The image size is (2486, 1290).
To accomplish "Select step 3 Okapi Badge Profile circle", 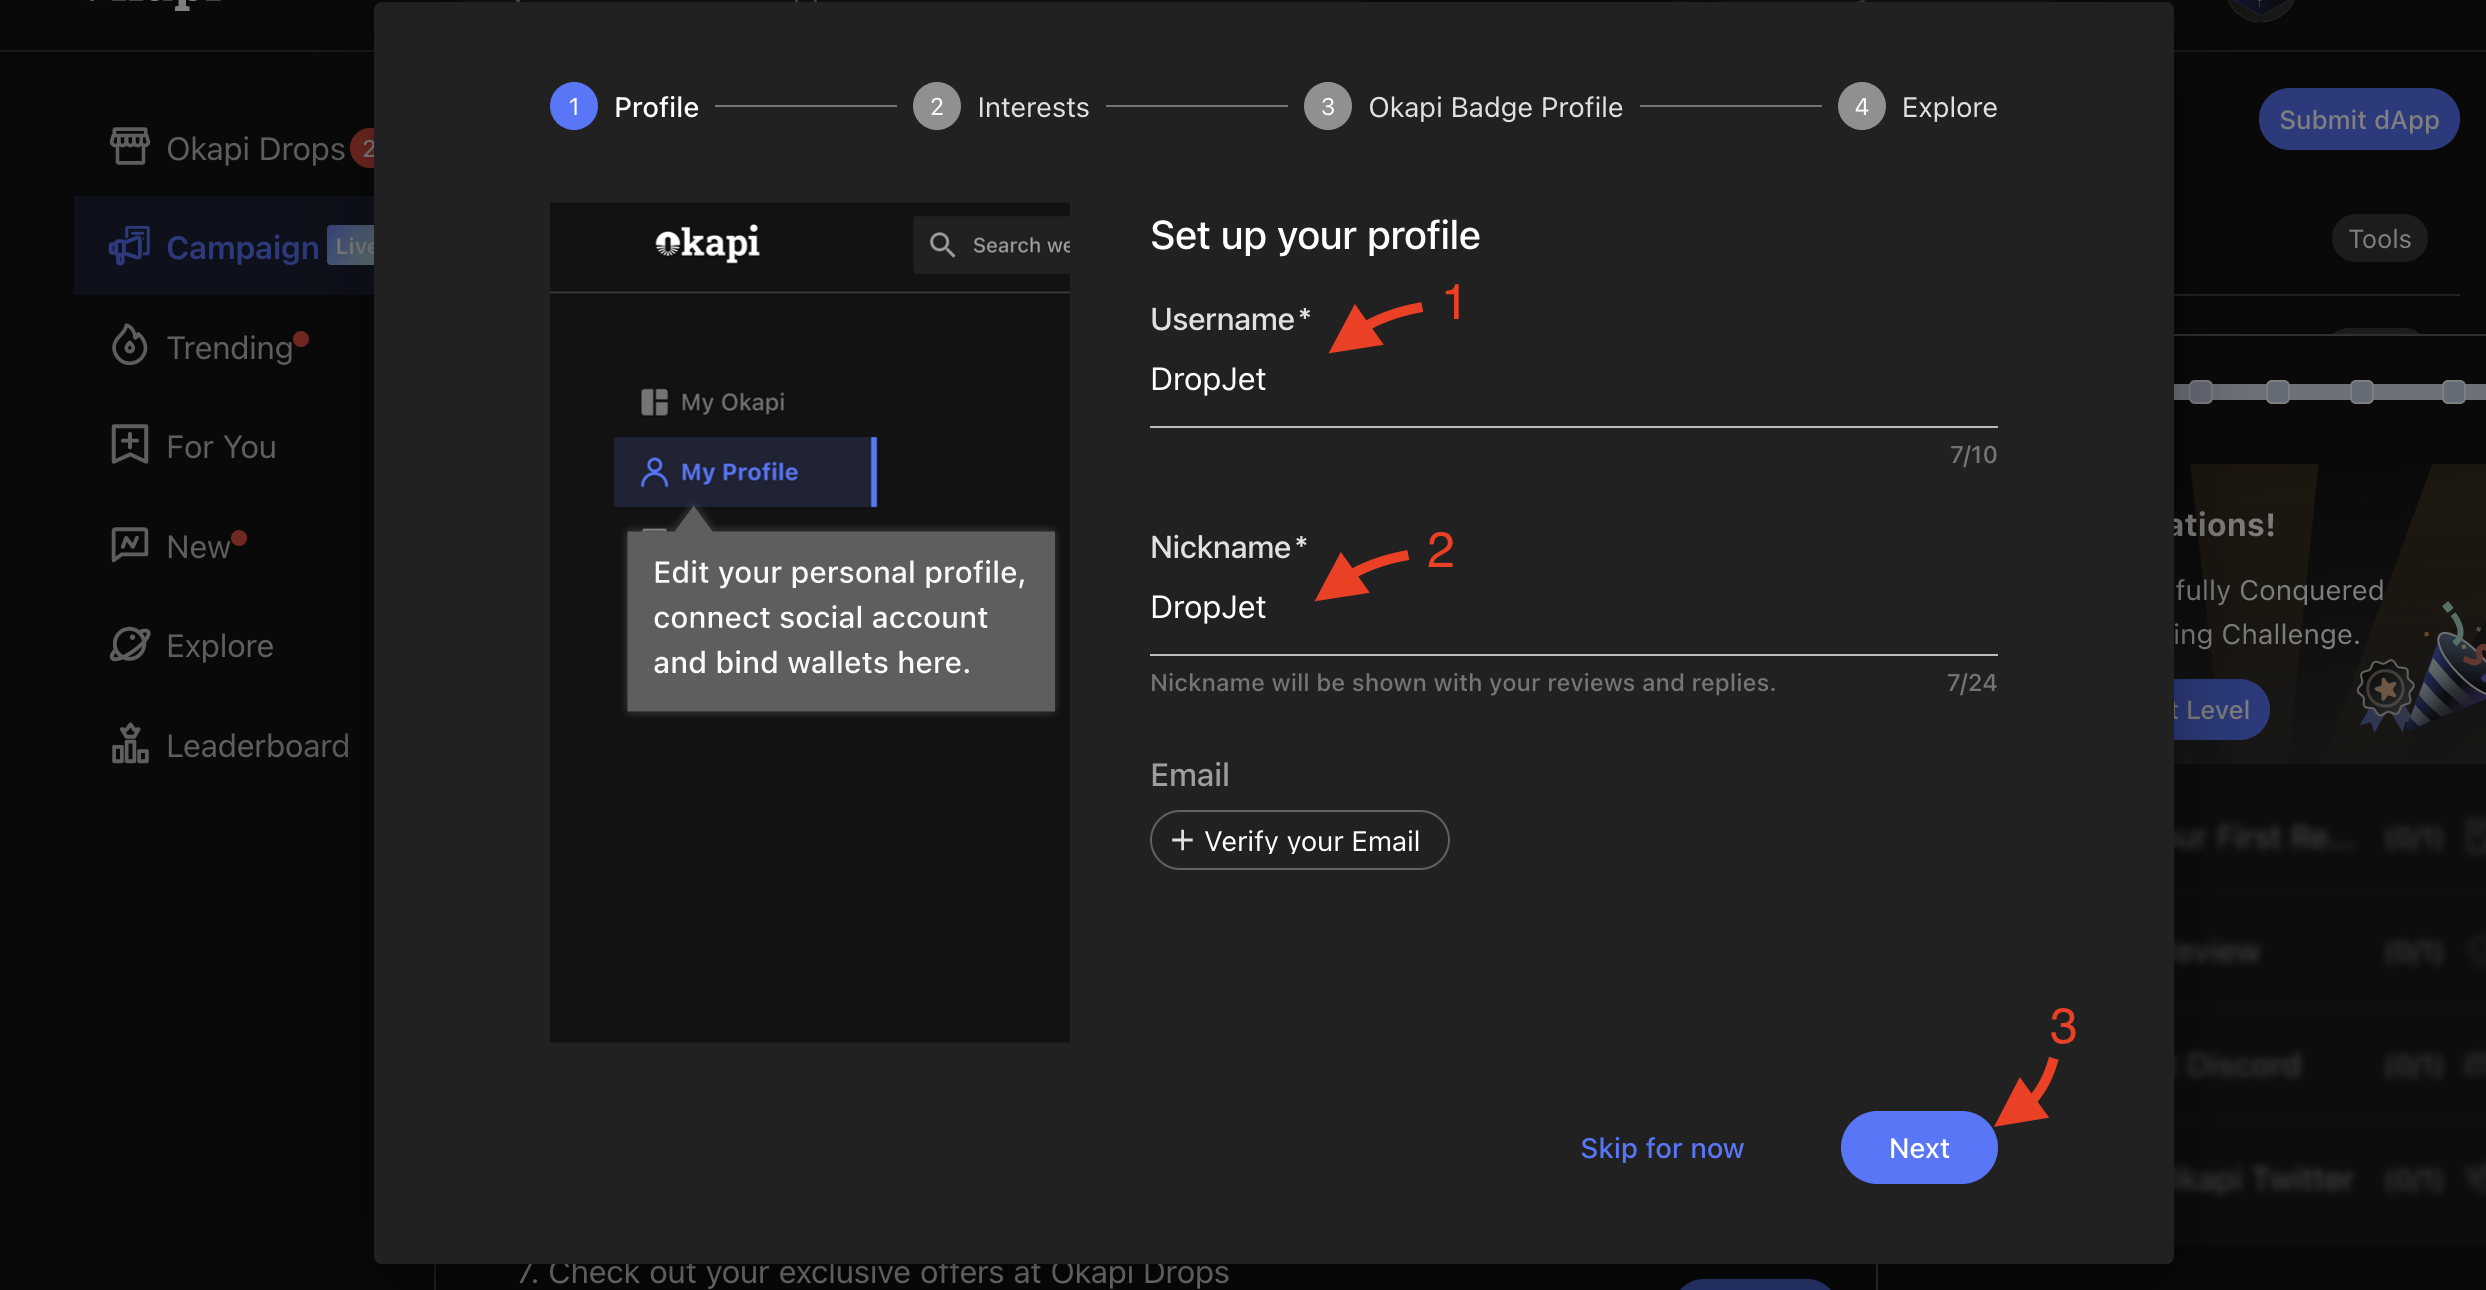I will (x=1328, y=106).
